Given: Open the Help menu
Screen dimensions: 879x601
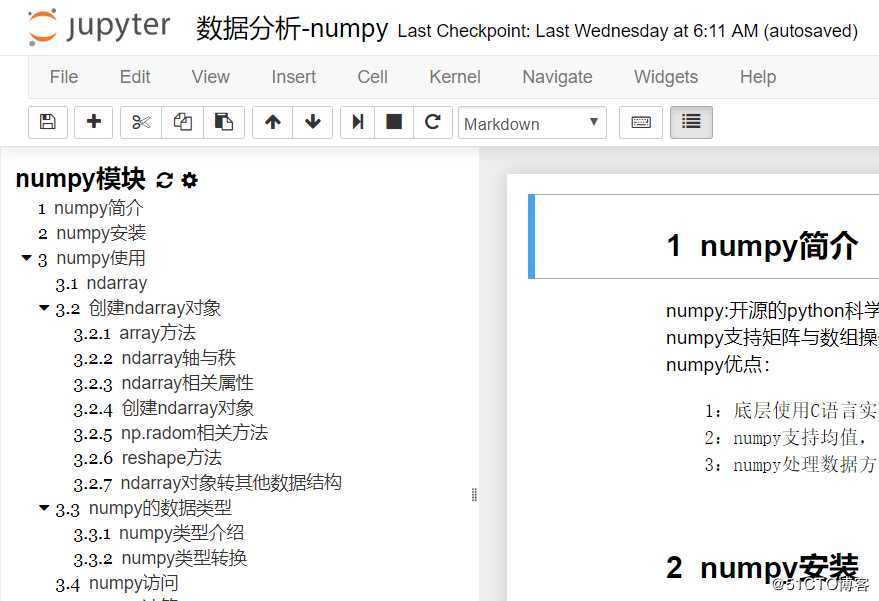Looking at the screenshot, I should click(x=758, y=76).
